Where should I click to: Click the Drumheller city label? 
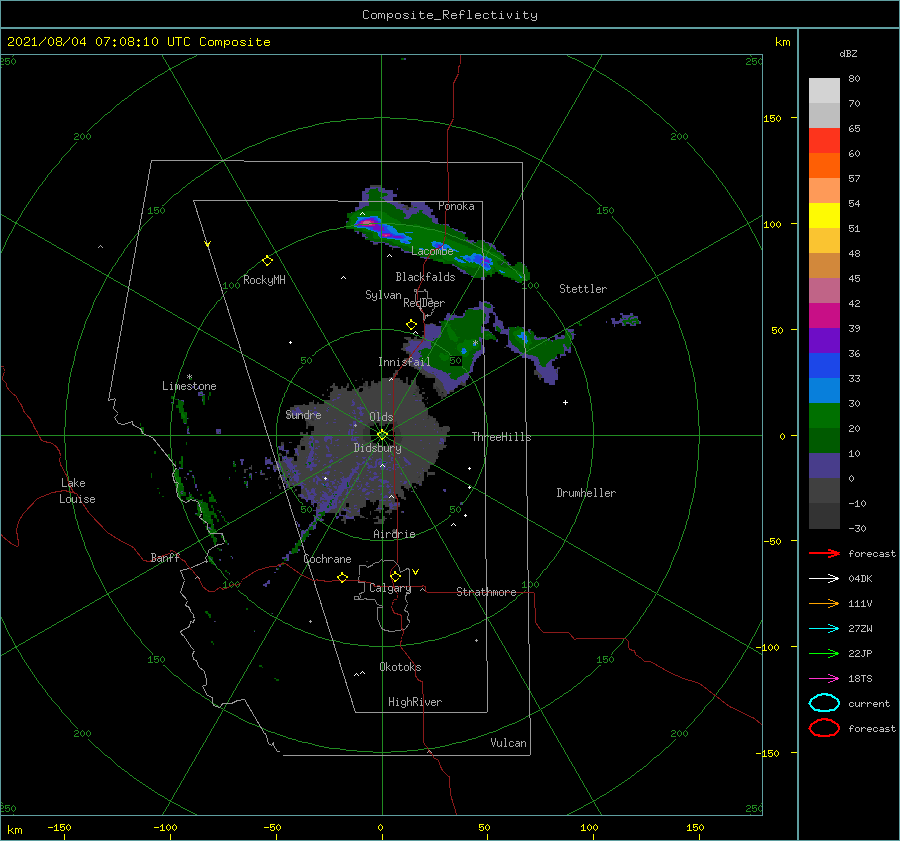(586, 493)
